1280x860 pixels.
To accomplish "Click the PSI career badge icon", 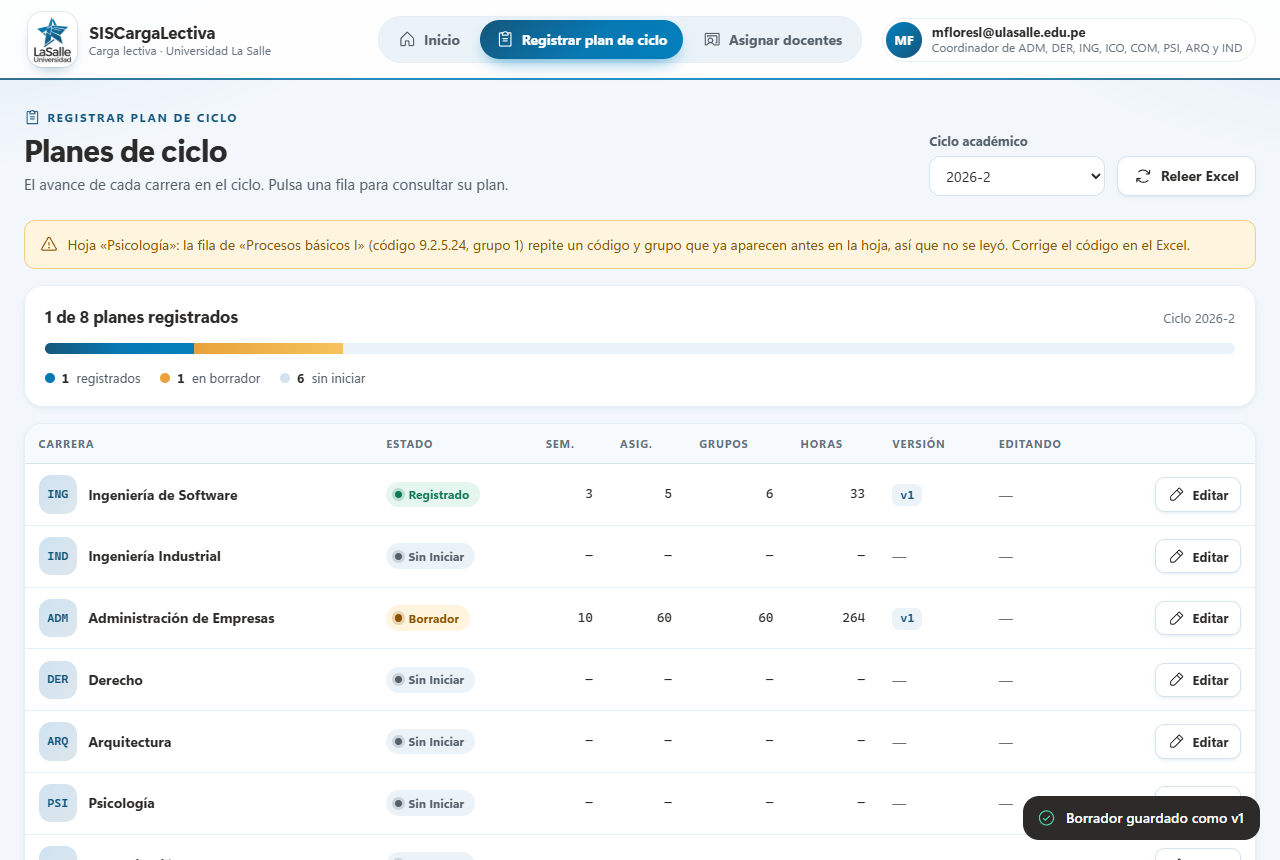I will pos(58,803).
